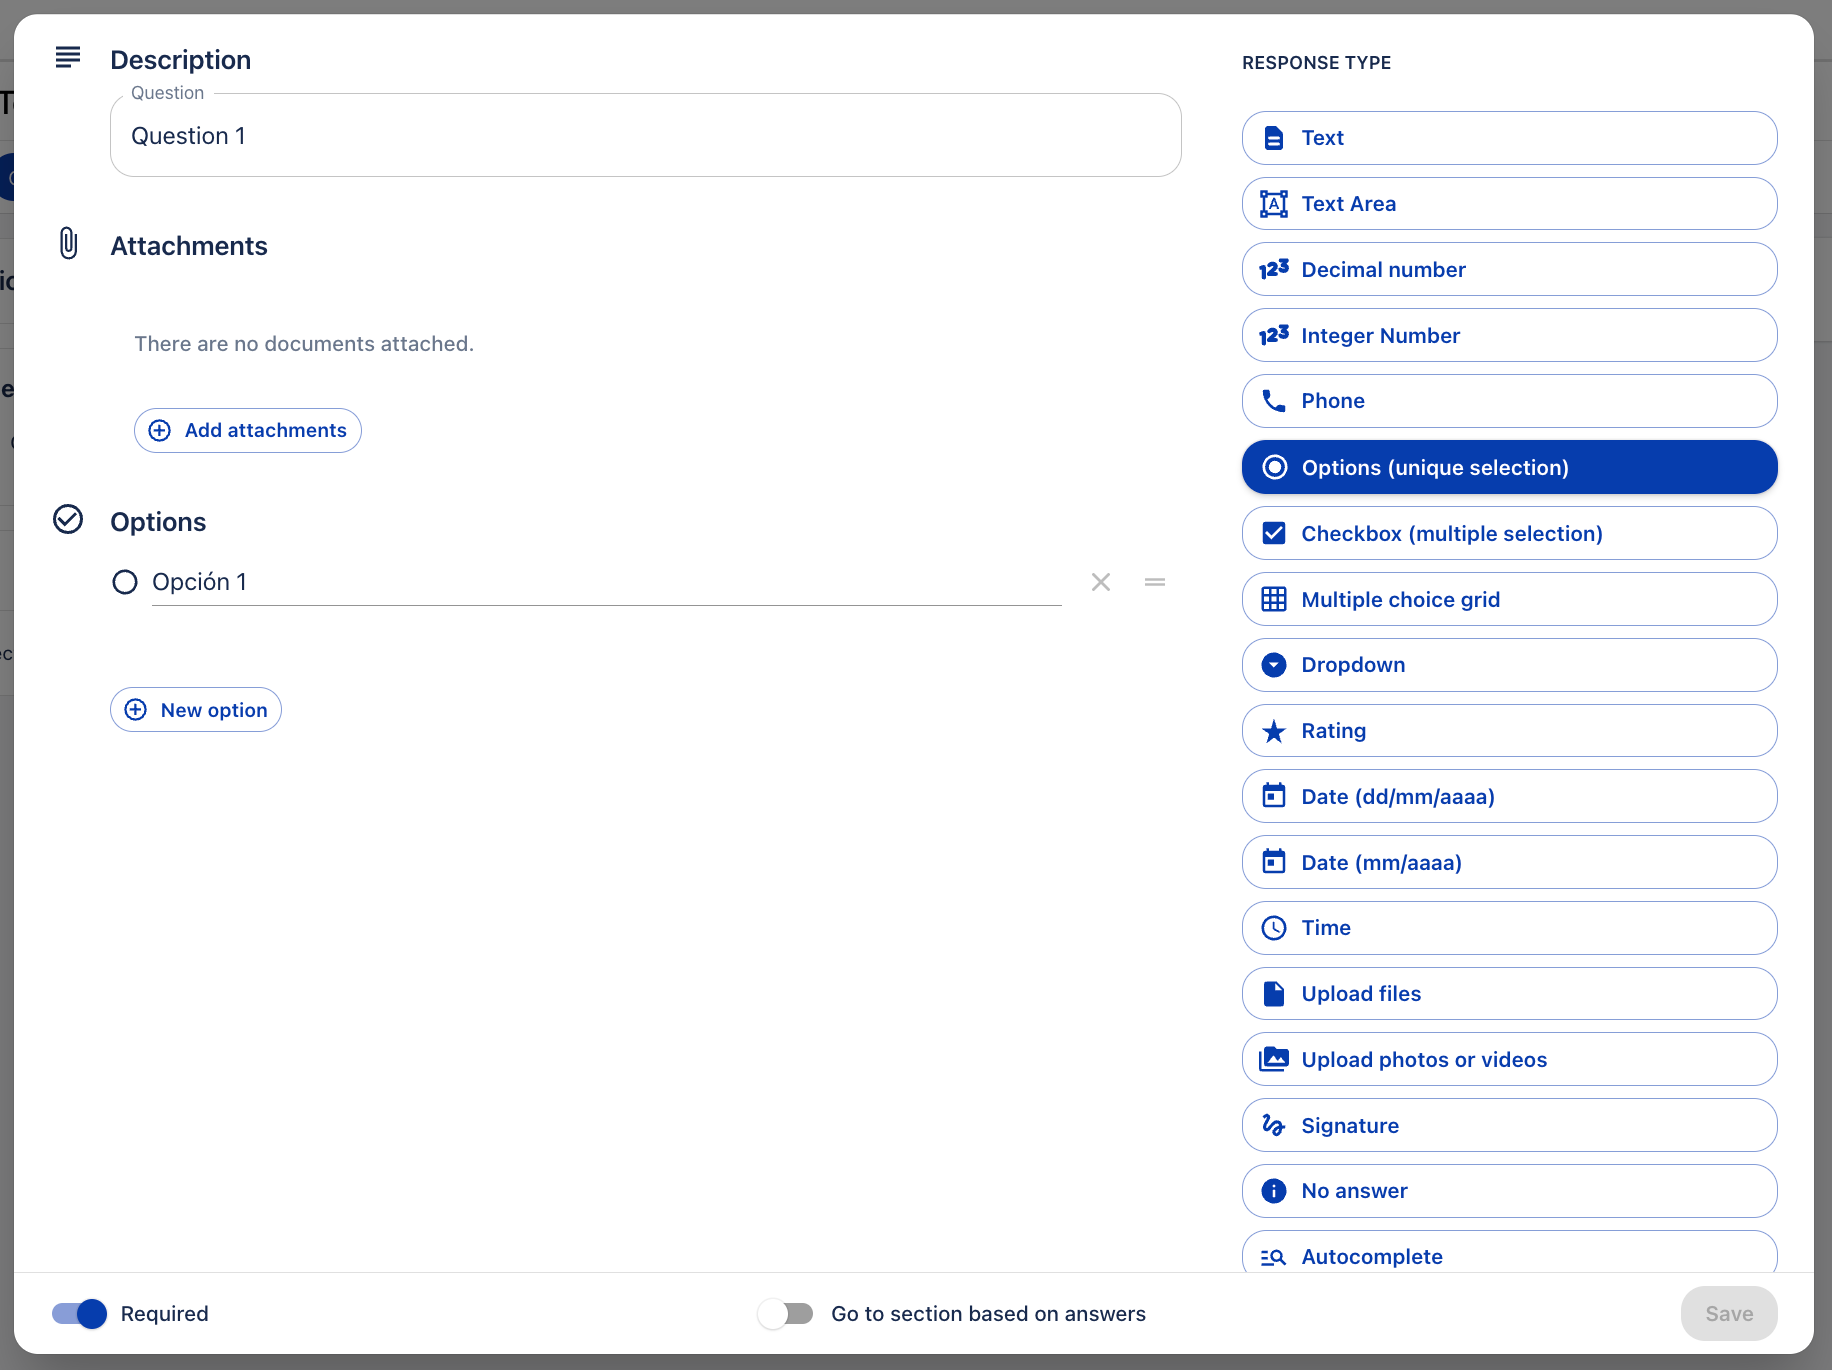The width and height of the screenshot is (1832, 1370).
Task: Select the Opción 1 radio button
Action: coord(125,582)
